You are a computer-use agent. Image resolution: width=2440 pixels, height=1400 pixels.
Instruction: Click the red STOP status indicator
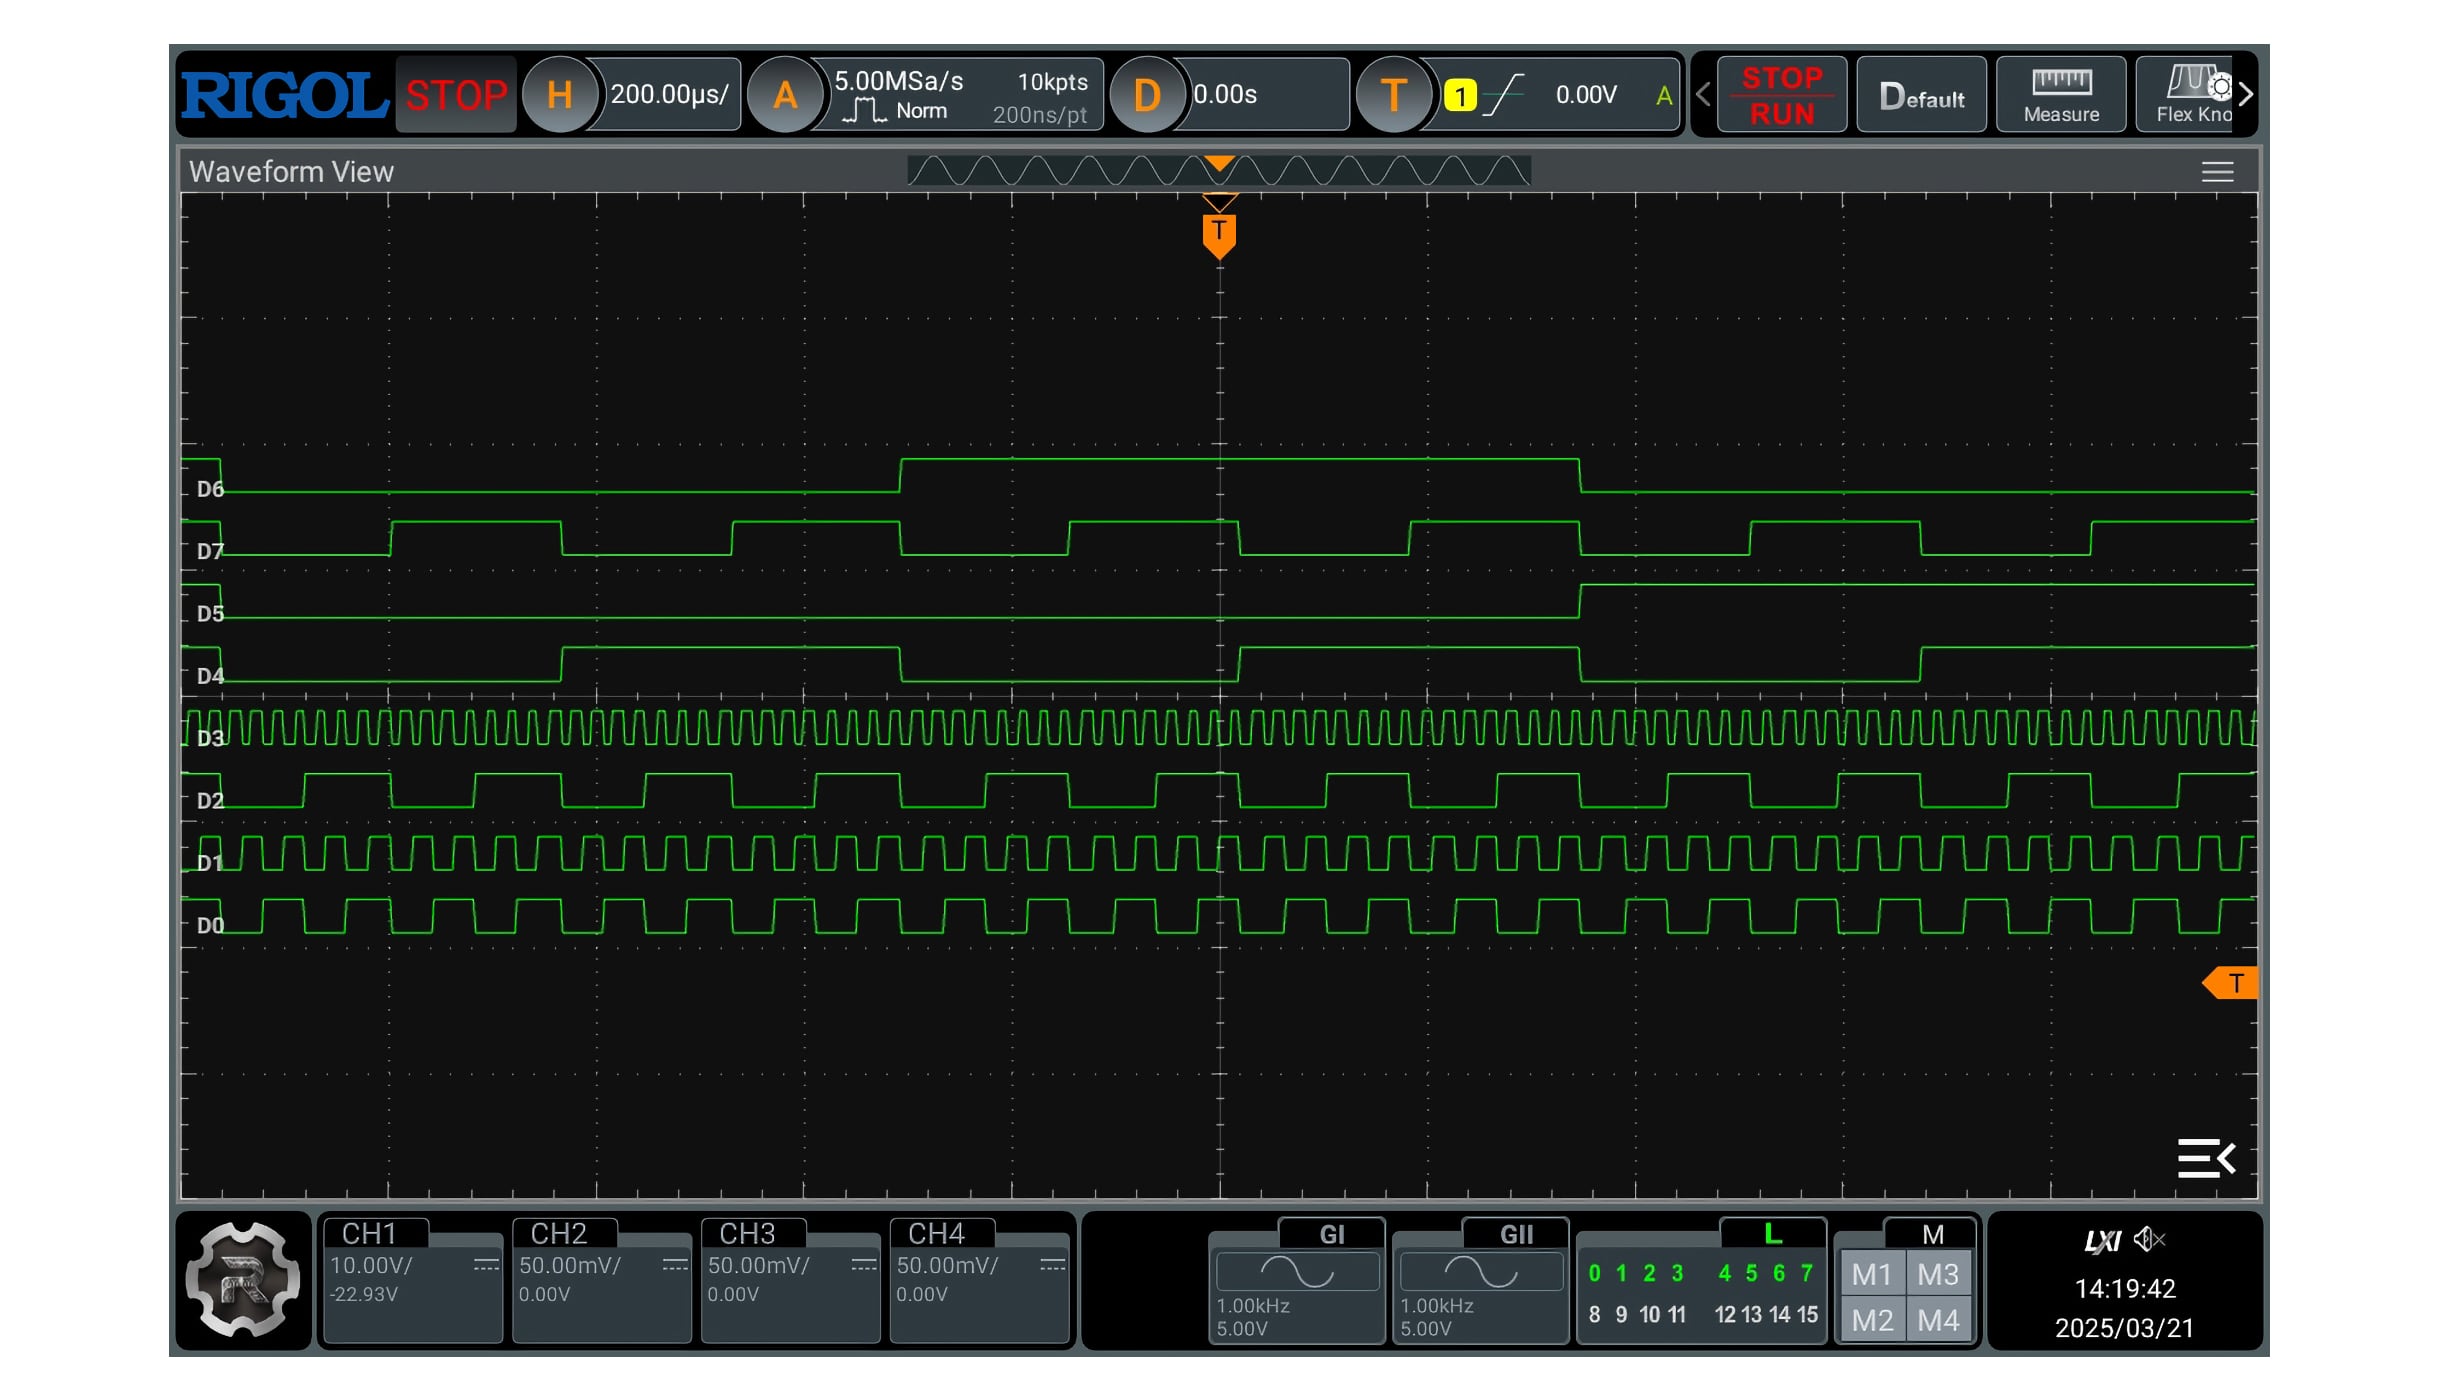(x=456, y=95)
